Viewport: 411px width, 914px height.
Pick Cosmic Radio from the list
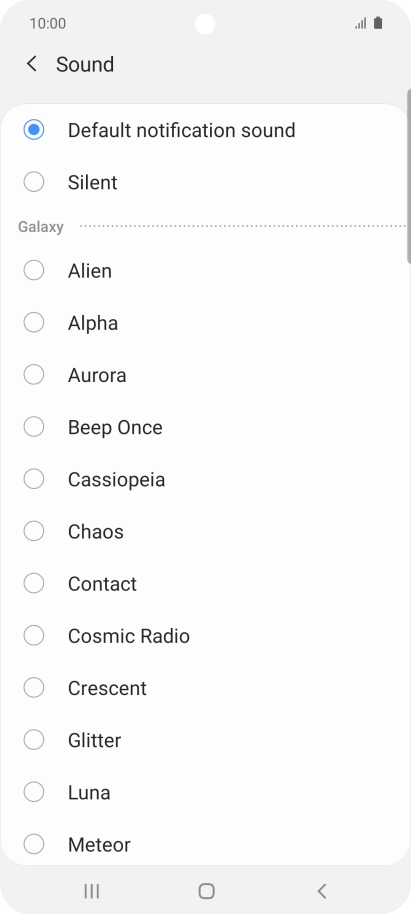pos(34,635)
